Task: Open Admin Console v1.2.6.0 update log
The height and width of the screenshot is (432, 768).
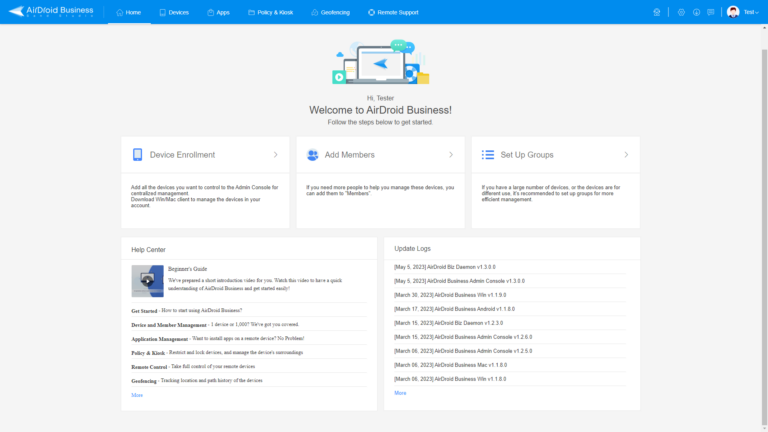Action: (463, 337)
